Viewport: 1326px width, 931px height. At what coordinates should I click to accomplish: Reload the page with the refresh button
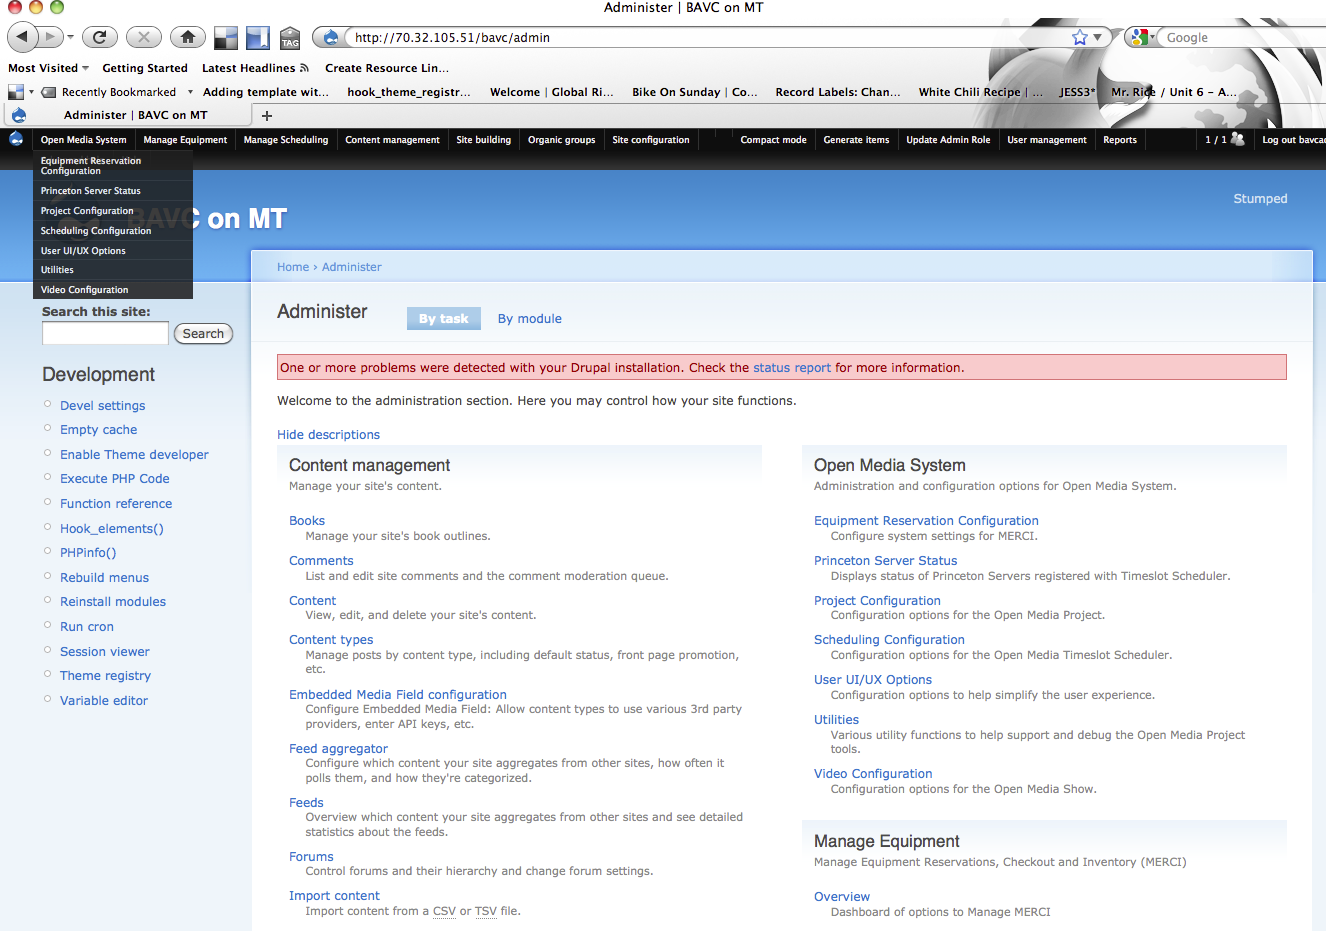click(99, 37)
